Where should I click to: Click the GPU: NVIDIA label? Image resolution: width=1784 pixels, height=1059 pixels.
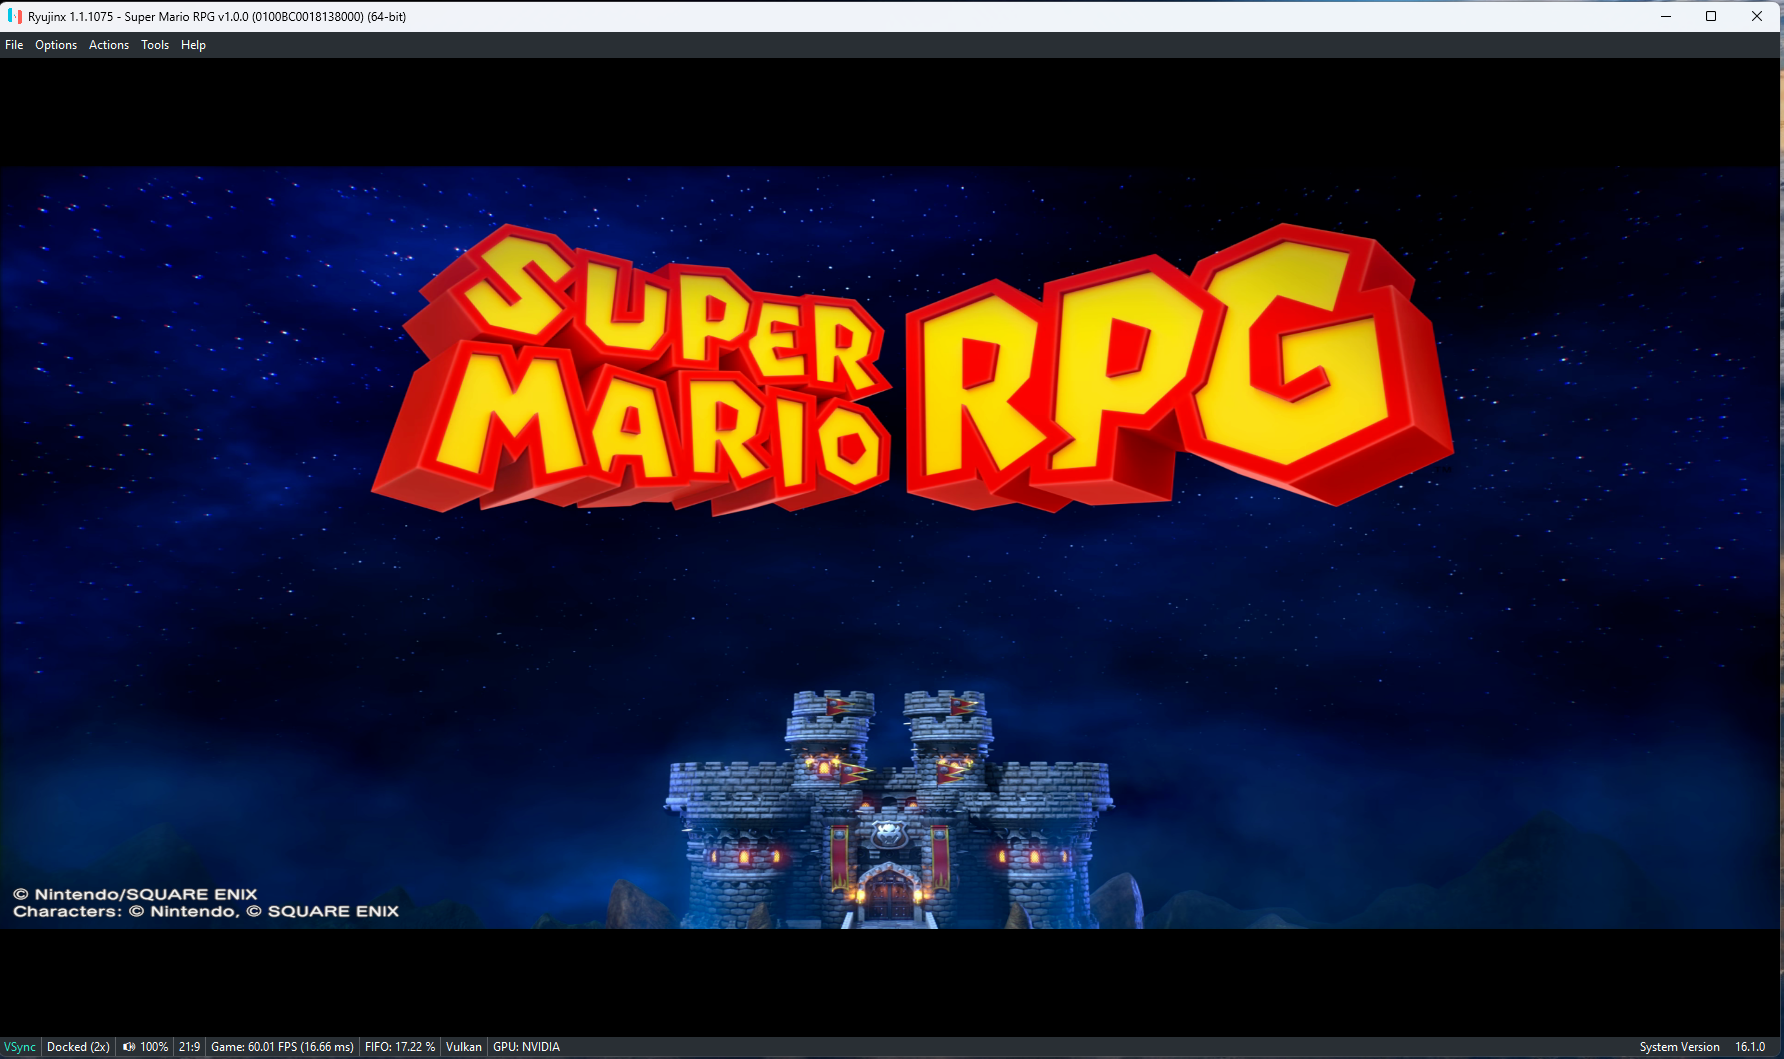(x=526, y=1047)
